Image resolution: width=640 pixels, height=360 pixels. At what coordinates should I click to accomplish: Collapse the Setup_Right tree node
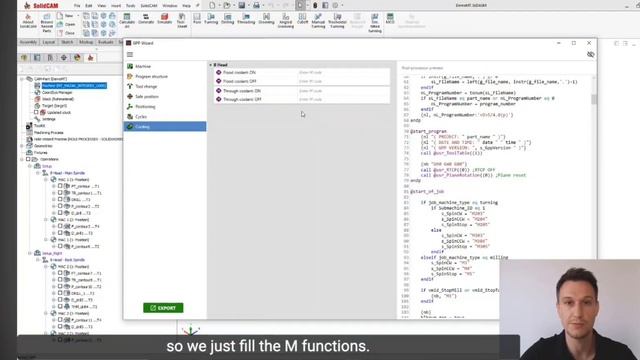point(30,253)
